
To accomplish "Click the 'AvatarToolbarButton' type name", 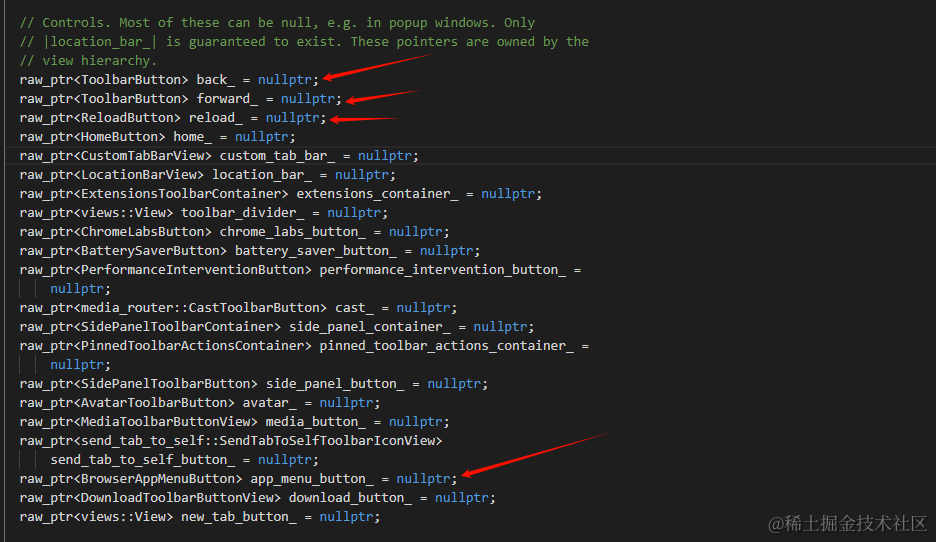I will point(154,403).
